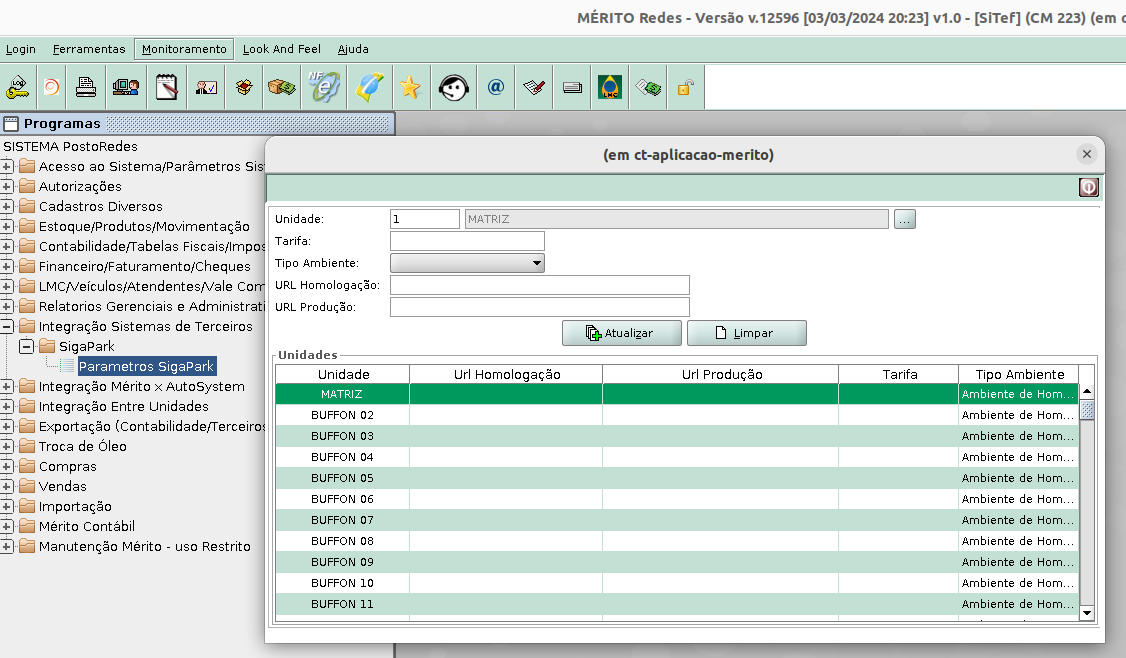Click the yellow star favorites icon
The image size is (1126, 658).
click(x=410, y=88)
